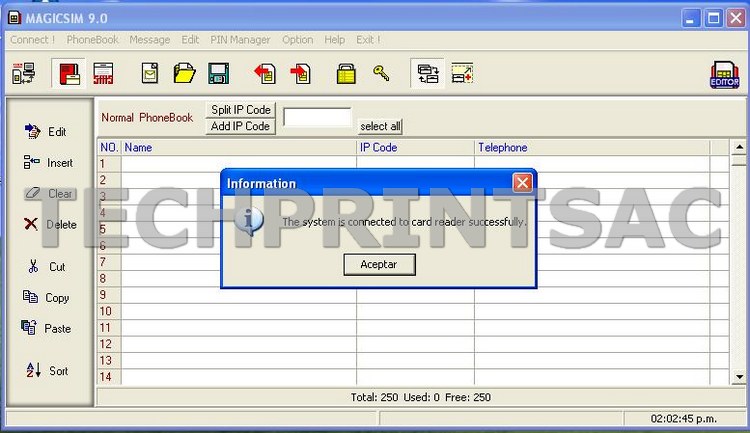
Task: Minimize the MAGICSIM 9.0 window
Action: [690, 19]
